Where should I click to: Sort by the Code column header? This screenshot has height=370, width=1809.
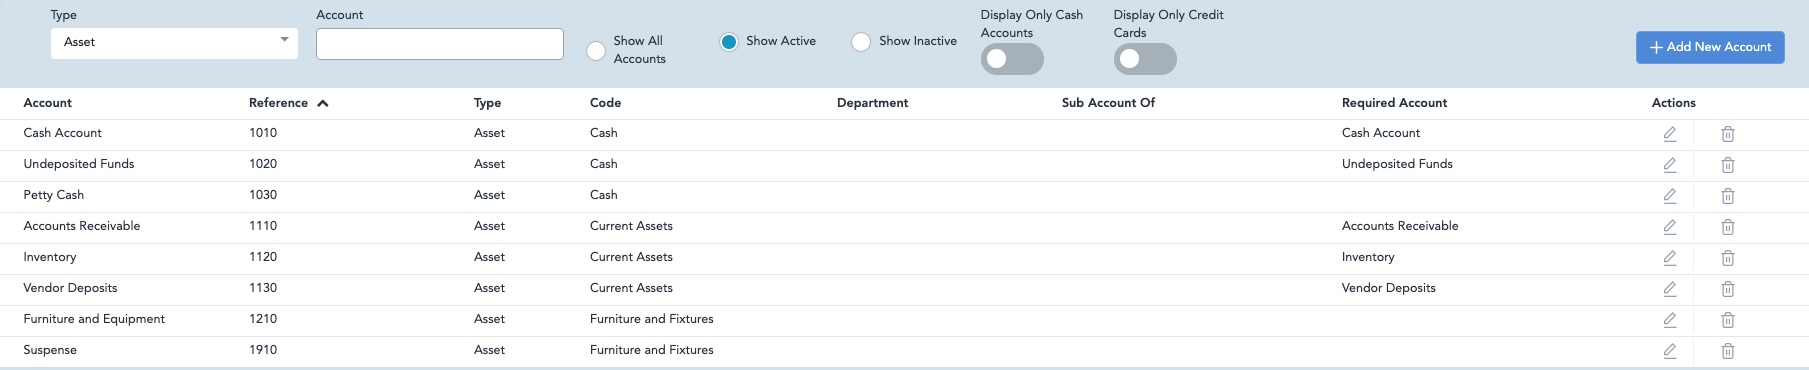pyautogui.click(x=606, y=103)
